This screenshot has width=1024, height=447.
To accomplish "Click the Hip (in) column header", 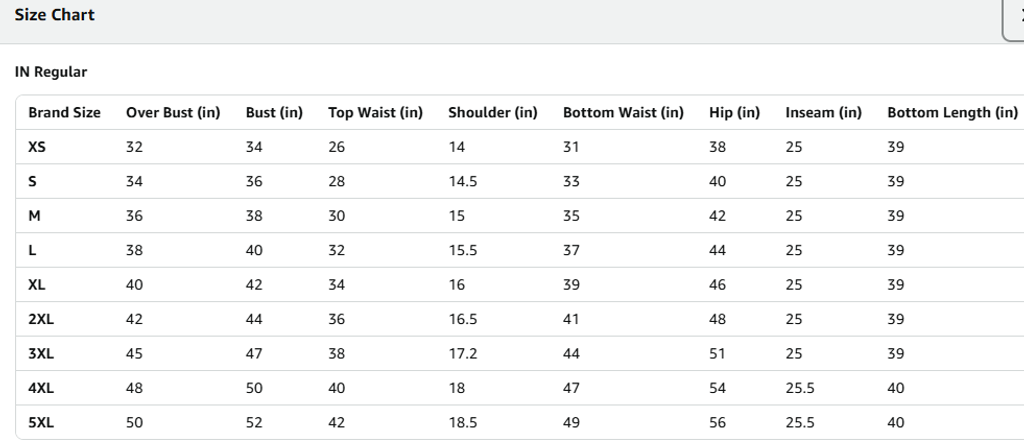I will click(x=735, y=112).
